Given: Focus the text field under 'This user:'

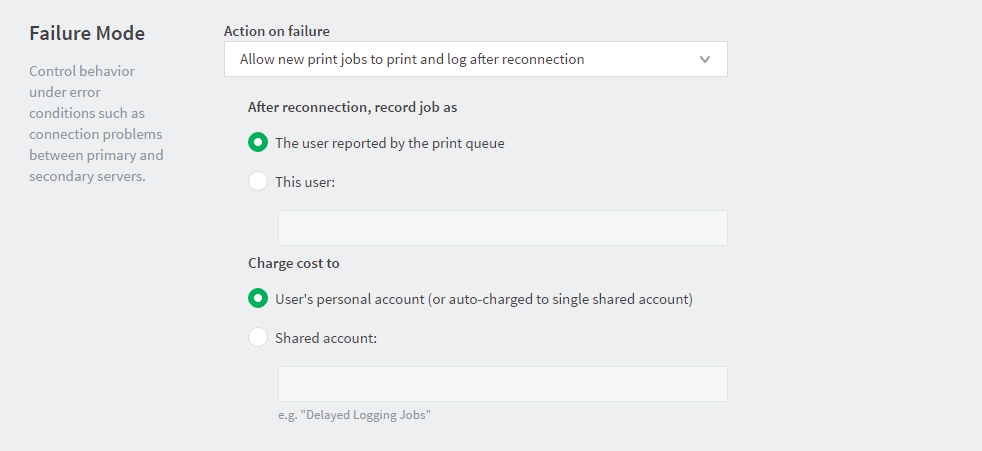Looking at the screenshot, I should point(502,228).
